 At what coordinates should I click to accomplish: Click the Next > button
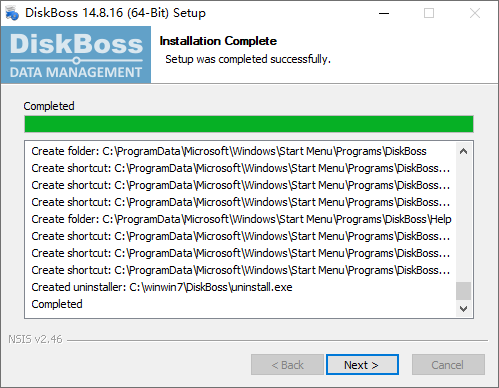[x=362, y=365]
